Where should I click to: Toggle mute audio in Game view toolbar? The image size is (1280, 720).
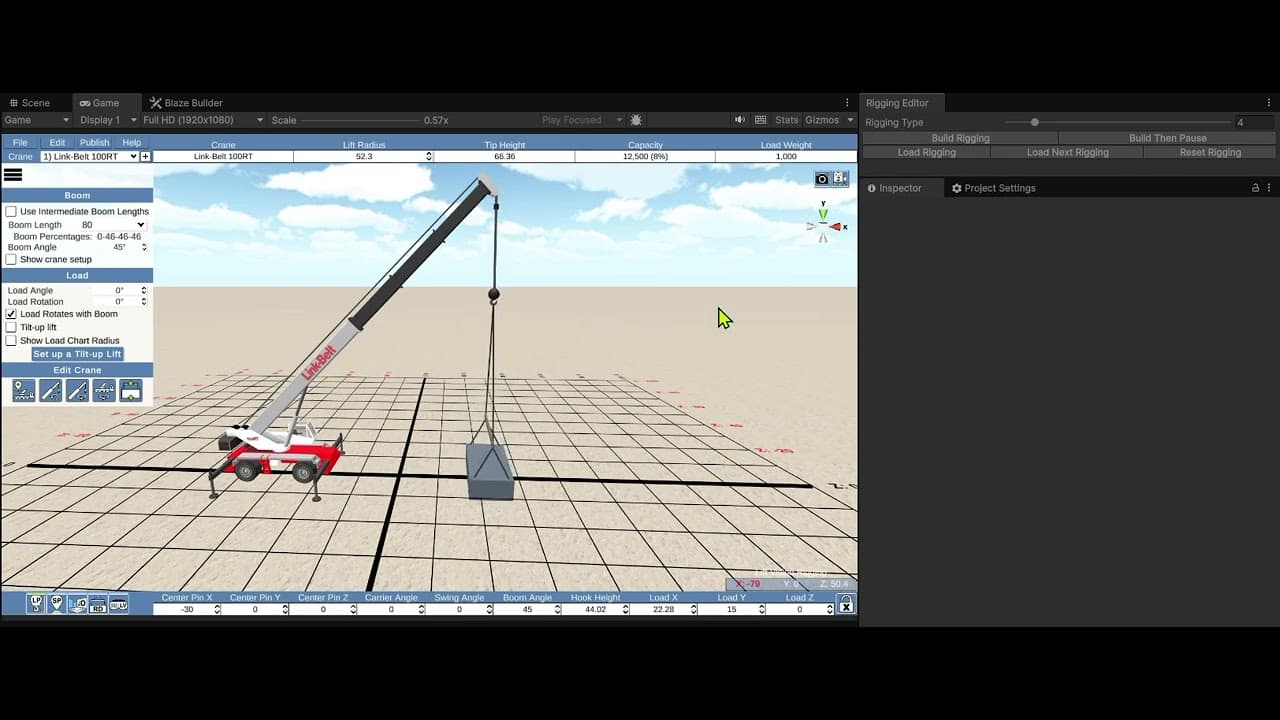pos(740,120)
